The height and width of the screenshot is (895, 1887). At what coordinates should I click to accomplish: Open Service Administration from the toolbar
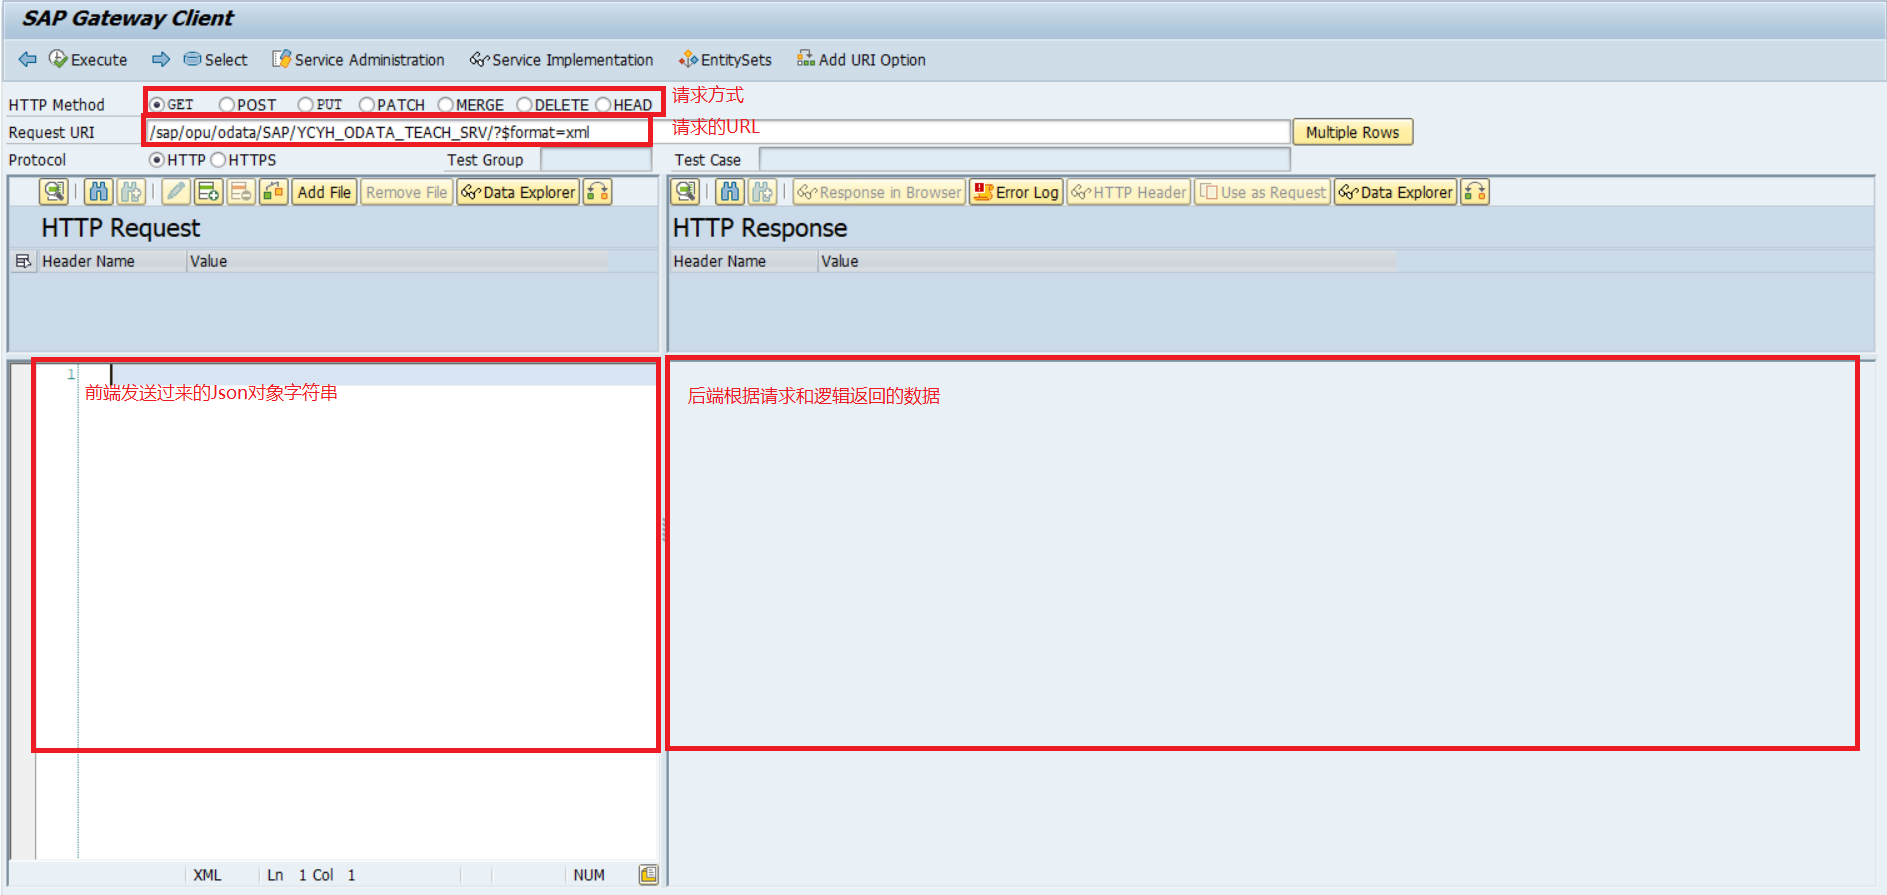[358, 60]
